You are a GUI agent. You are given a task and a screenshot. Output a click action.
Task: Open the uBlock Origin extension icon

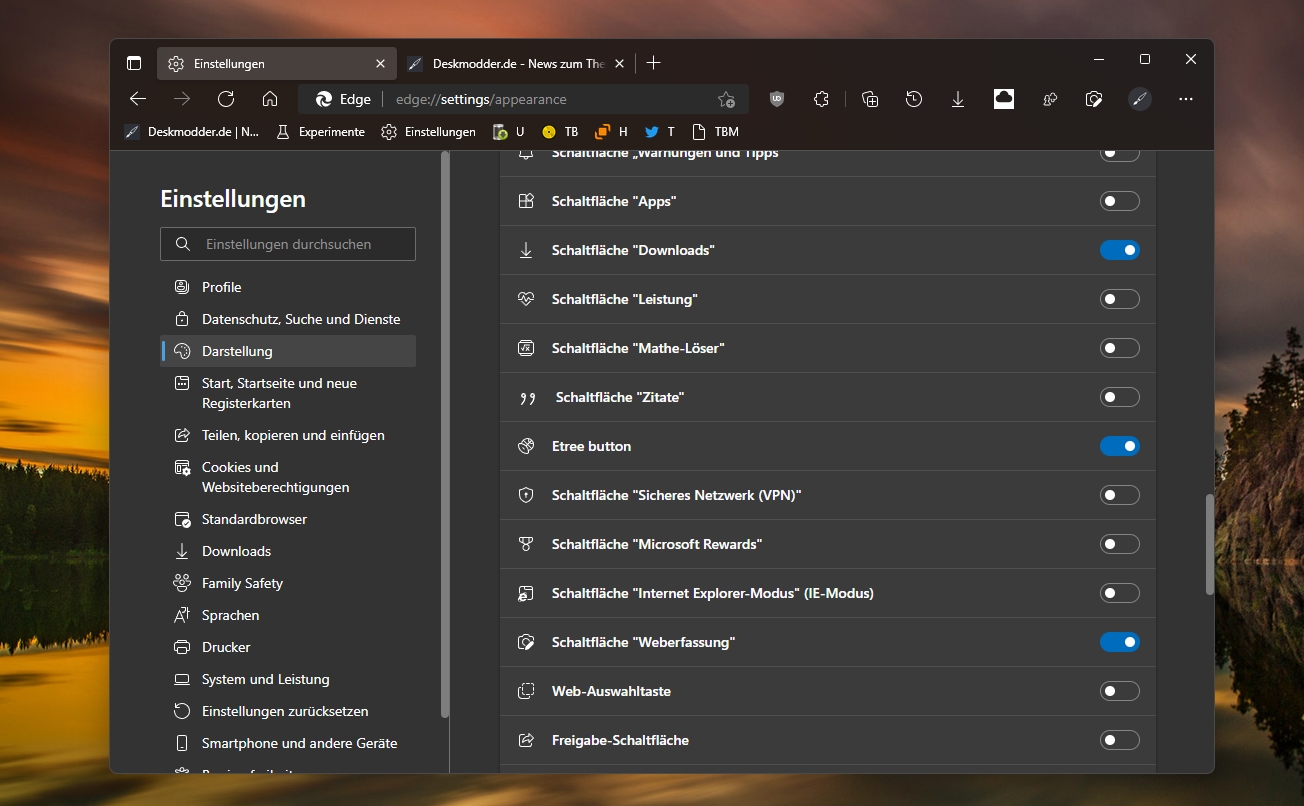[x=777, y=99]
